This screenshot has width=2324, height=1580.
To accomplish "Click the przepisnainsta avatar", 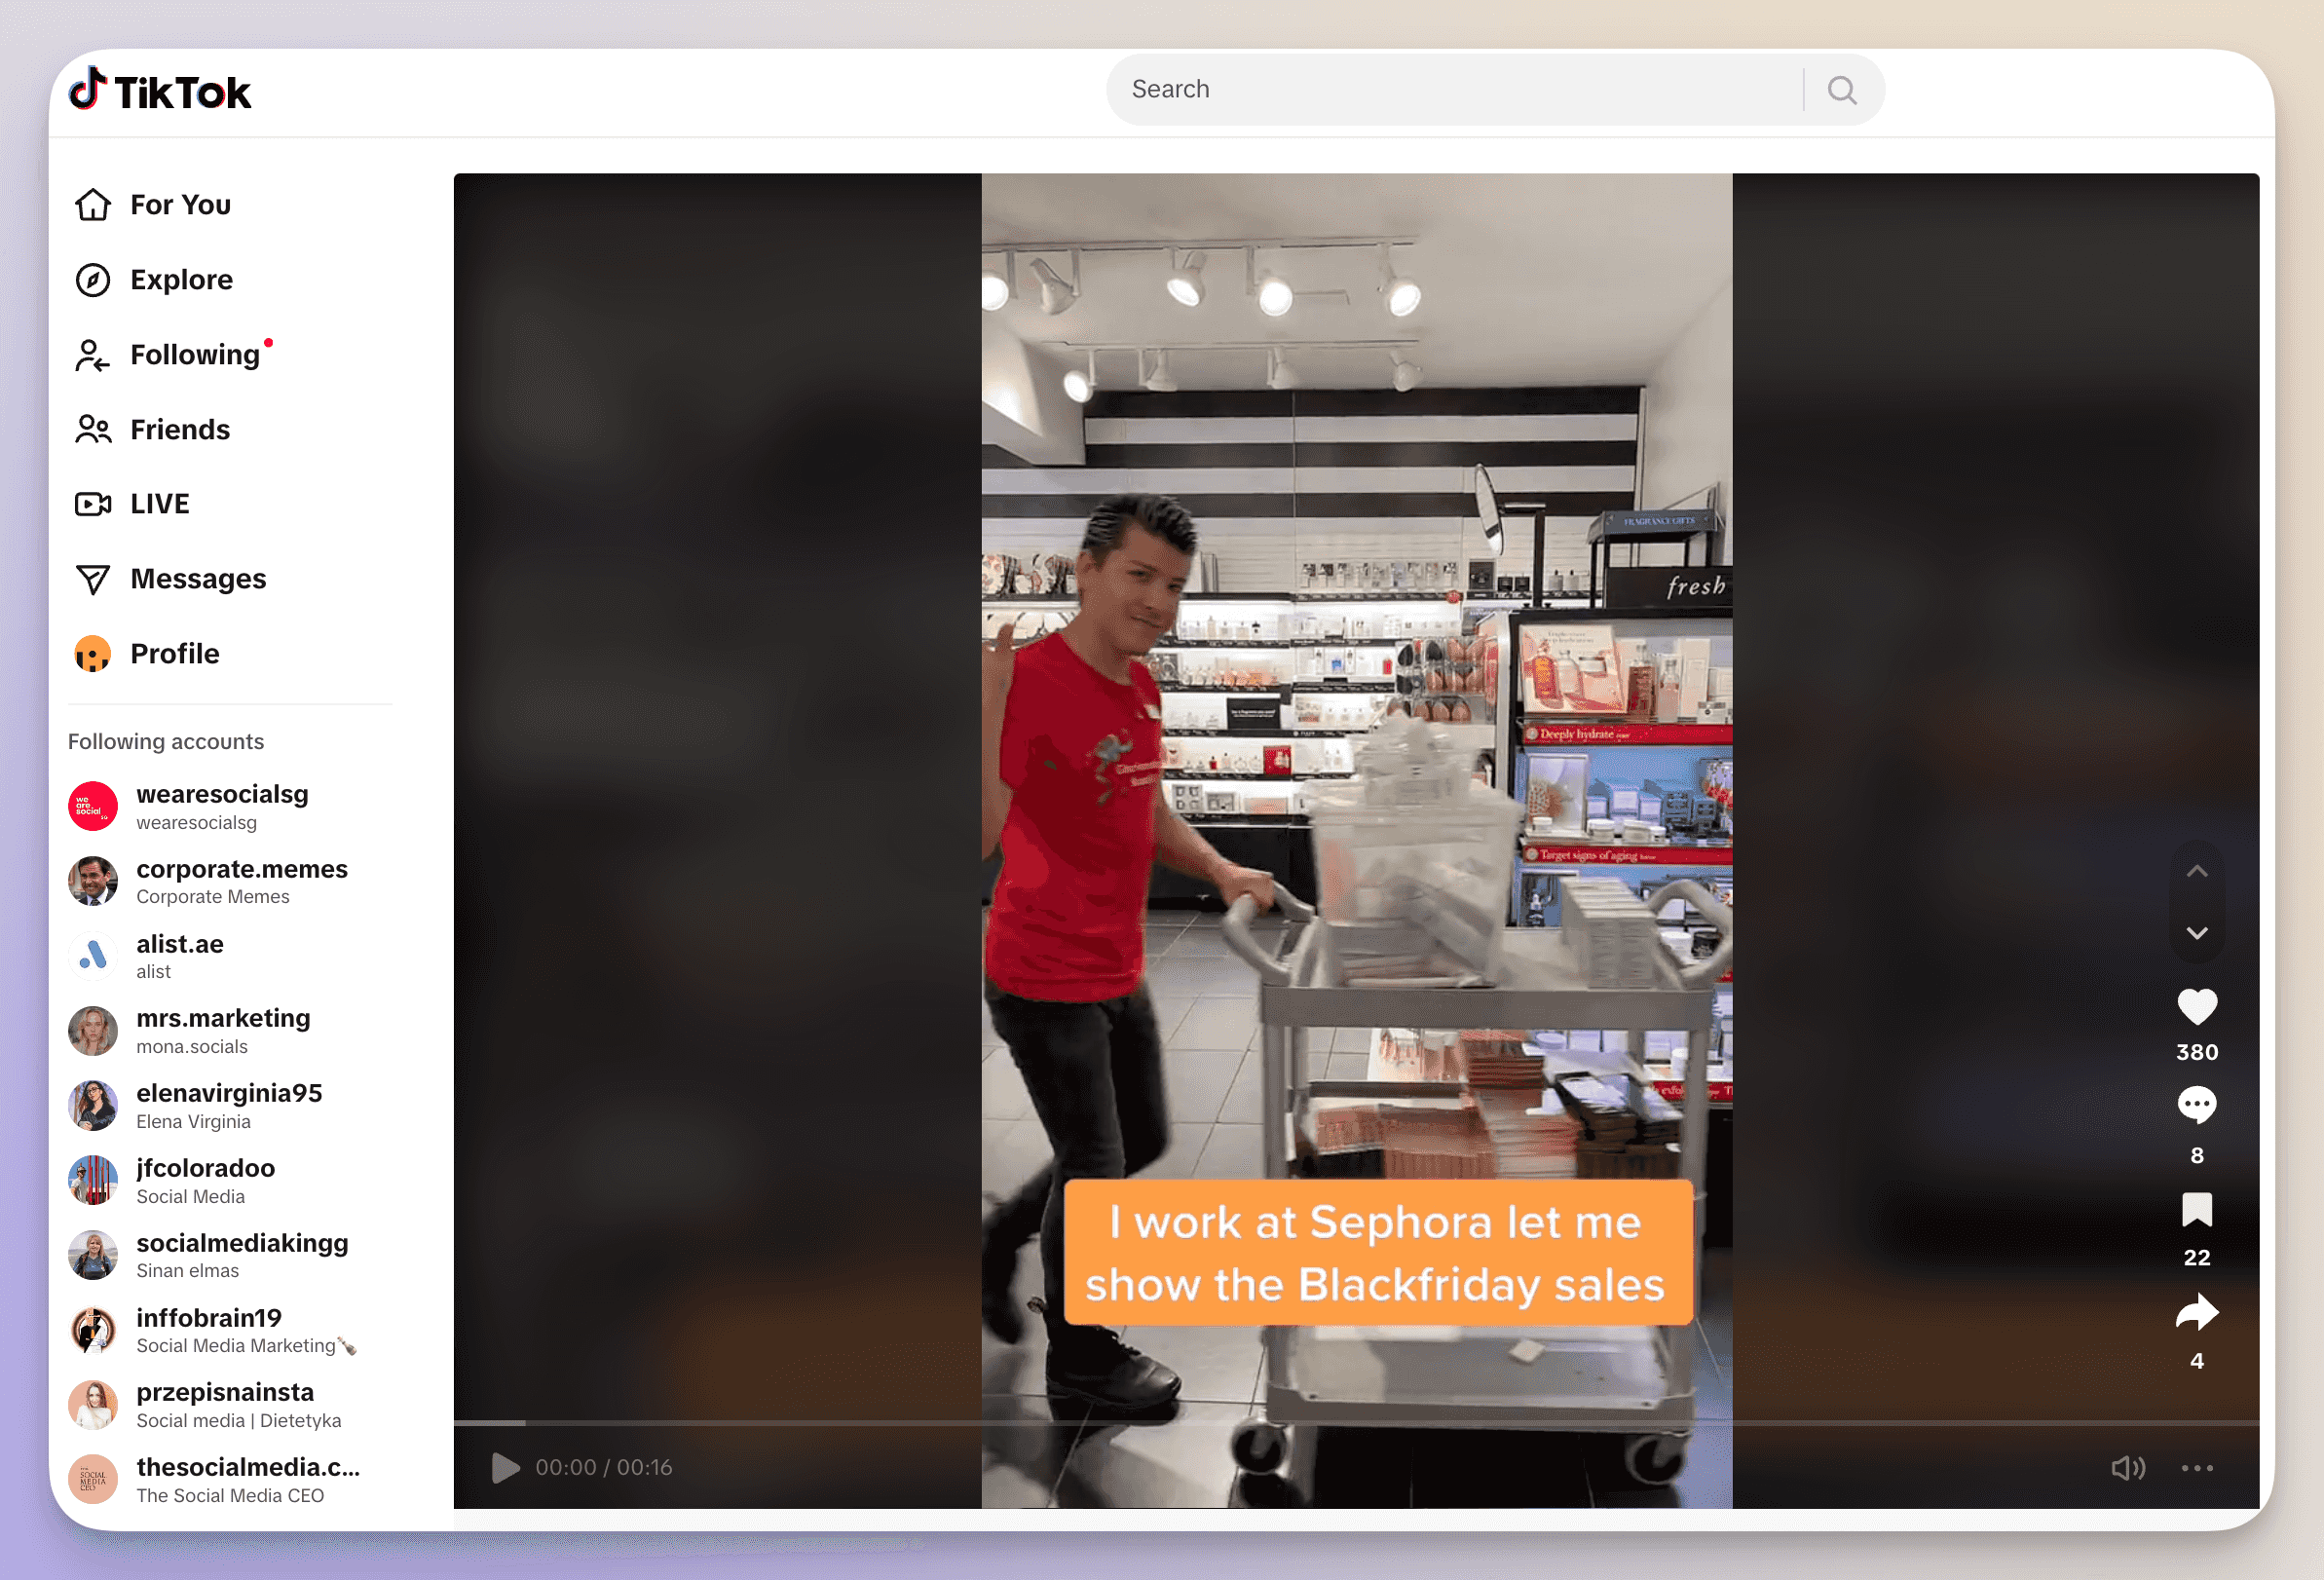I will 93,1405.
